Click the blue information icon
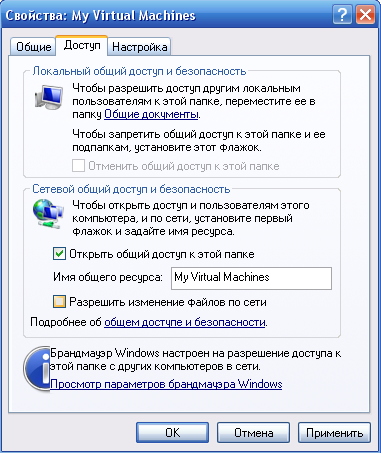The image size is (381, 453). click(x=37, y=368)
